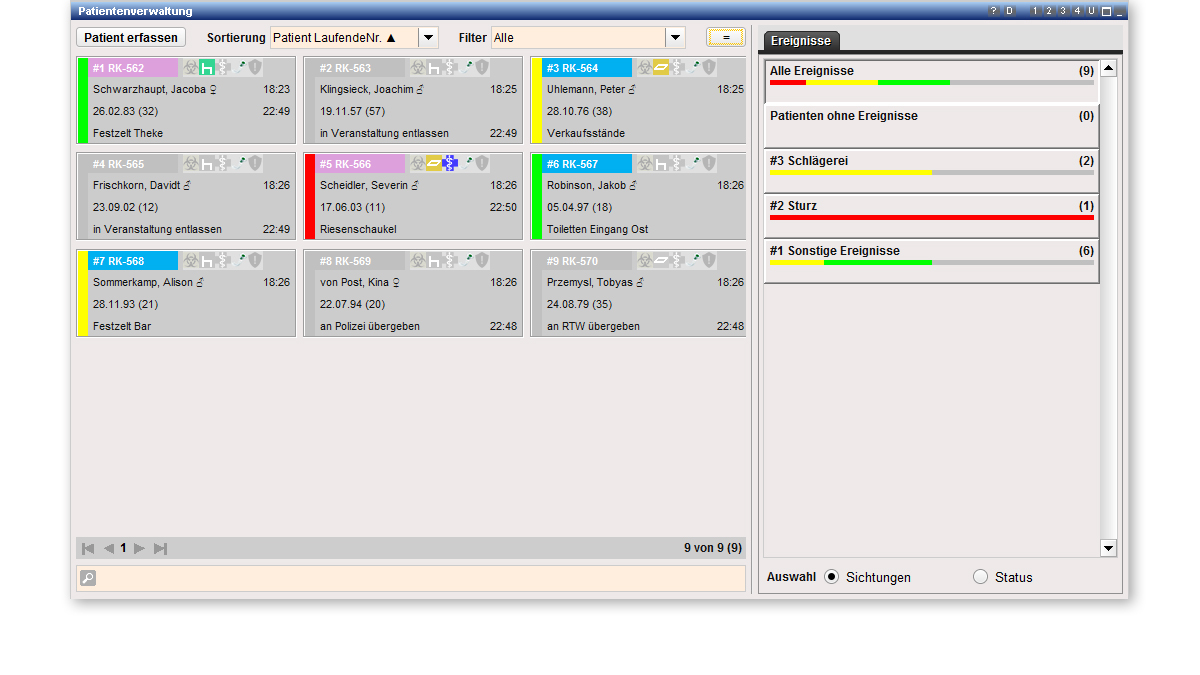Click biohazard icon on card #1 RK-562
1200x675 pixels.
coord(190,67)
